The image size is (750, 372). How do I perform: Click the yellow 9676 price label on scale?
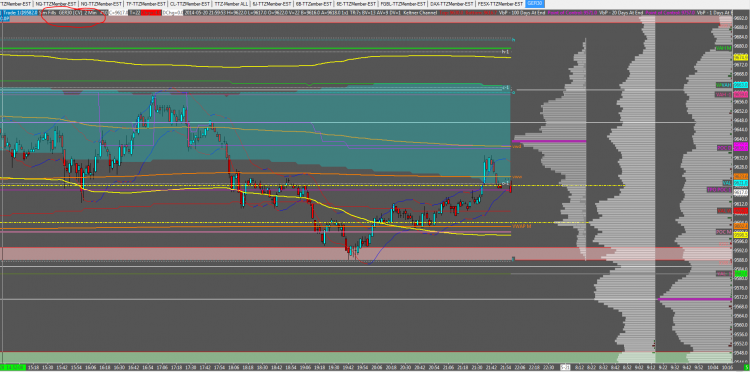pos(741,57)
